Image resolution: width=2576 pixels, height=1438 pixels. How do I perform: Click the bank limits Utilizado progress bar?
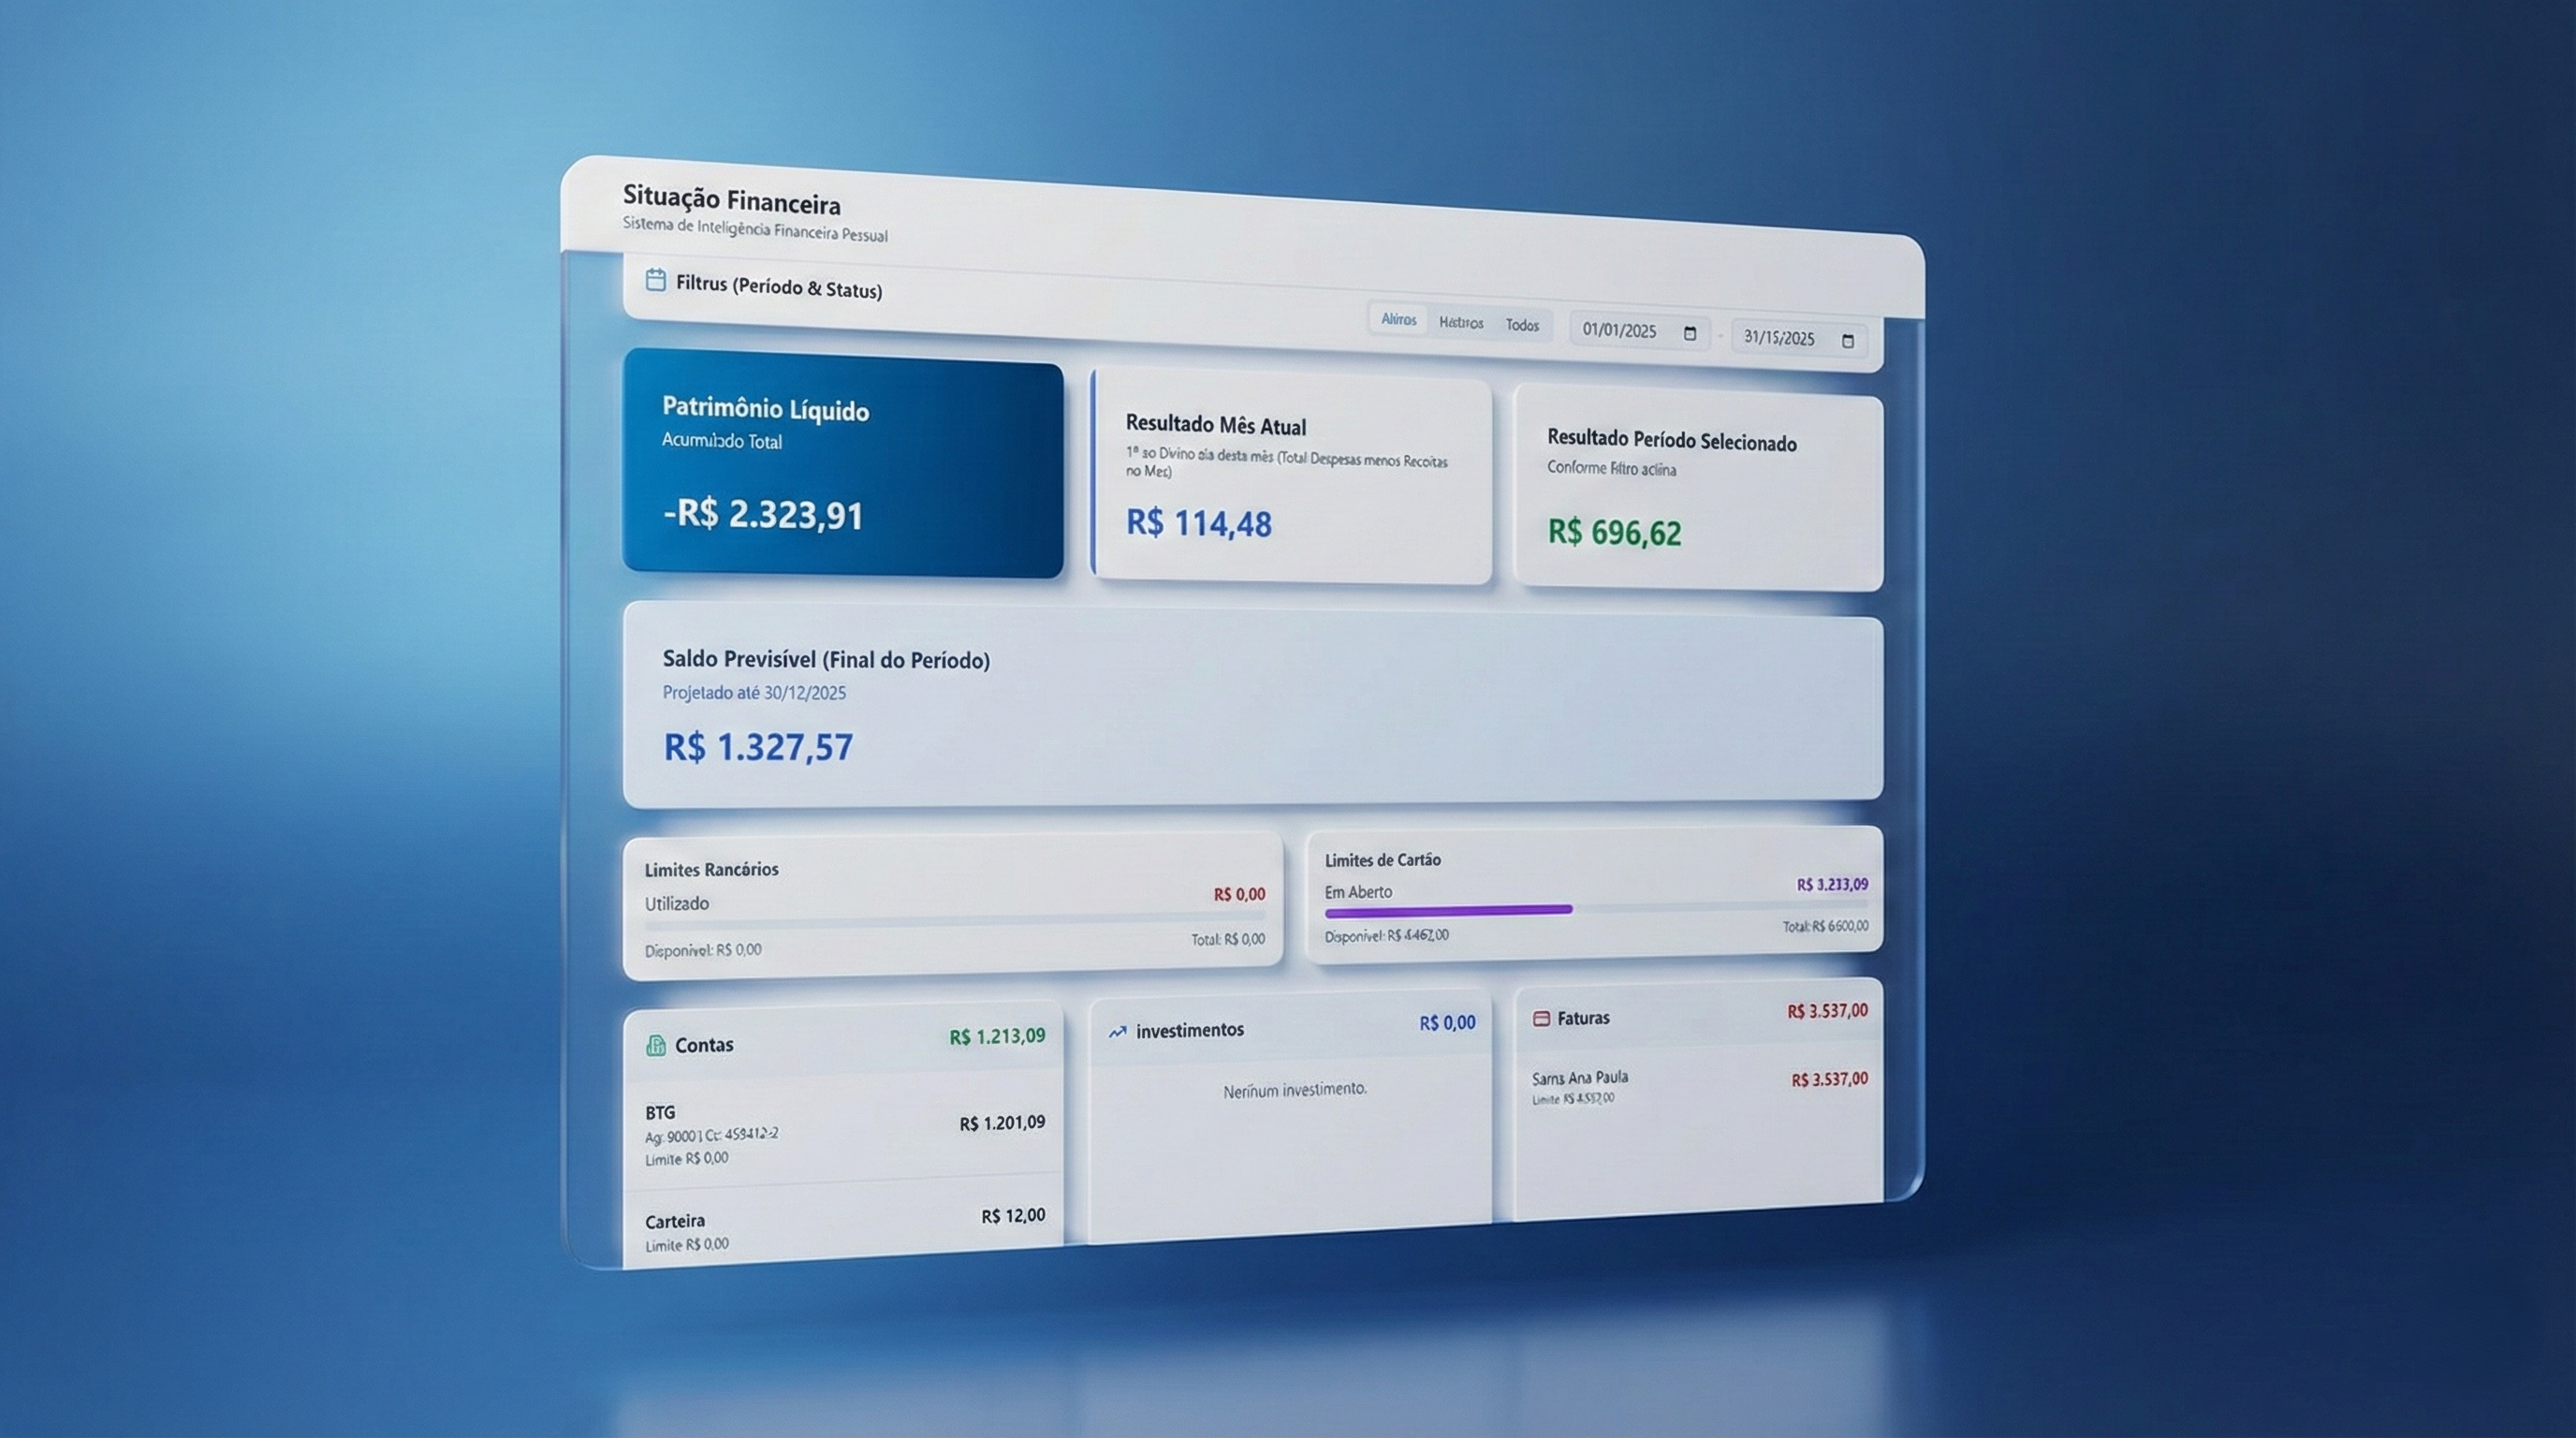click(954, 921)
